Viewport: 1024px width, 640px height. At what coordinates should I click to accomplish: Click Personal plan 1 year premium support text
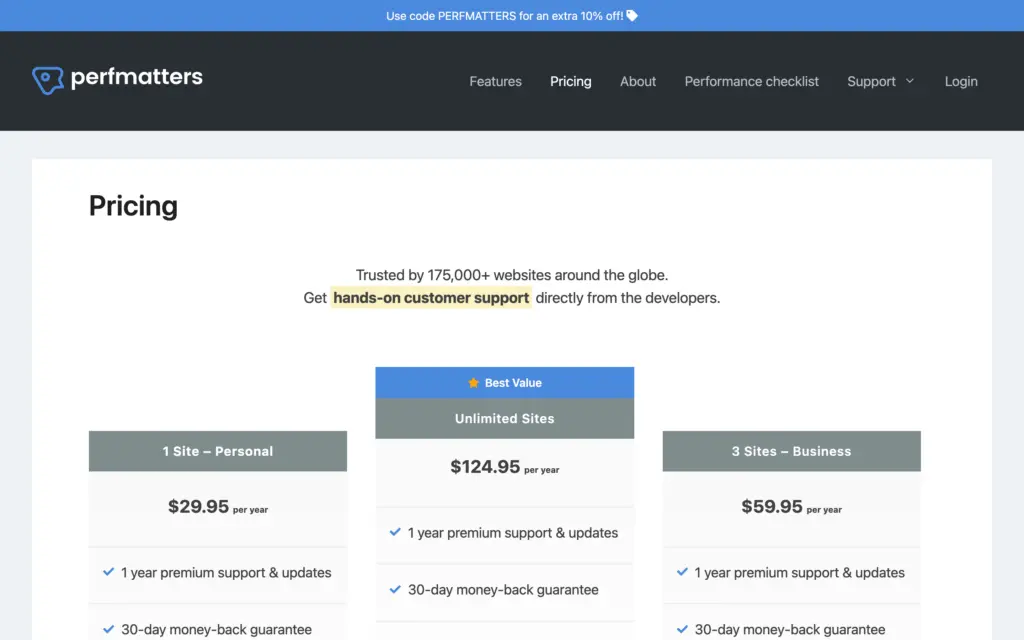coord(226,573)
